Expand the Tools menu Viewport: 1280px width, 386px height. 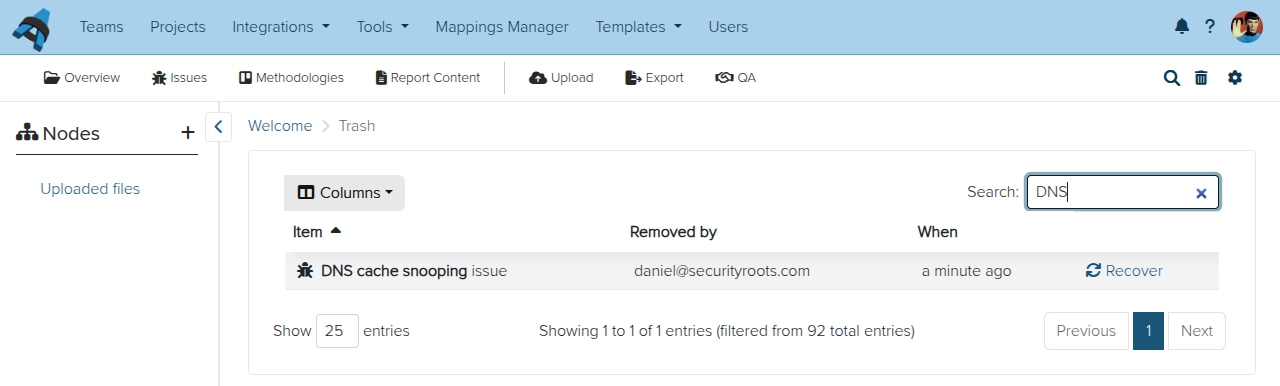pyautogui.click(x=383, y=27)
